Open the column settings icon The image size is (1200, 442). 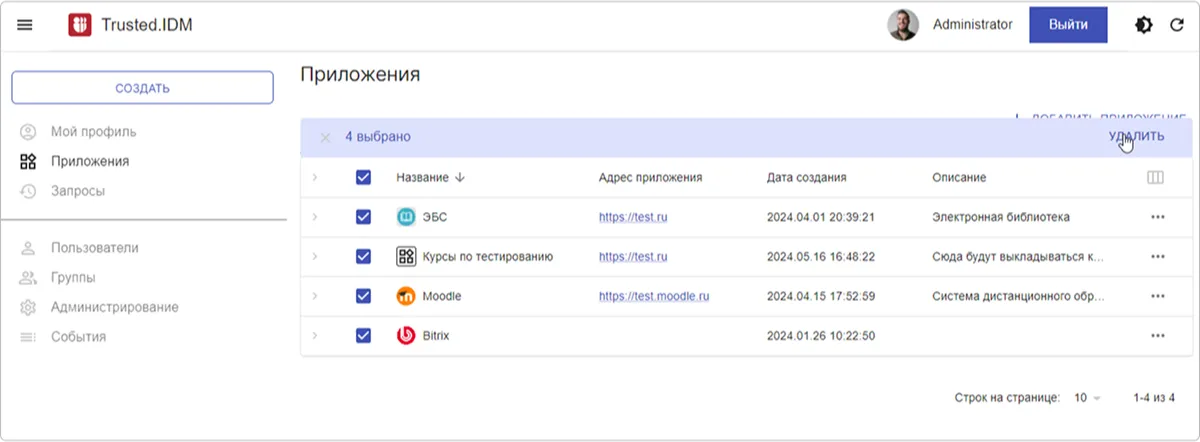1156,178
